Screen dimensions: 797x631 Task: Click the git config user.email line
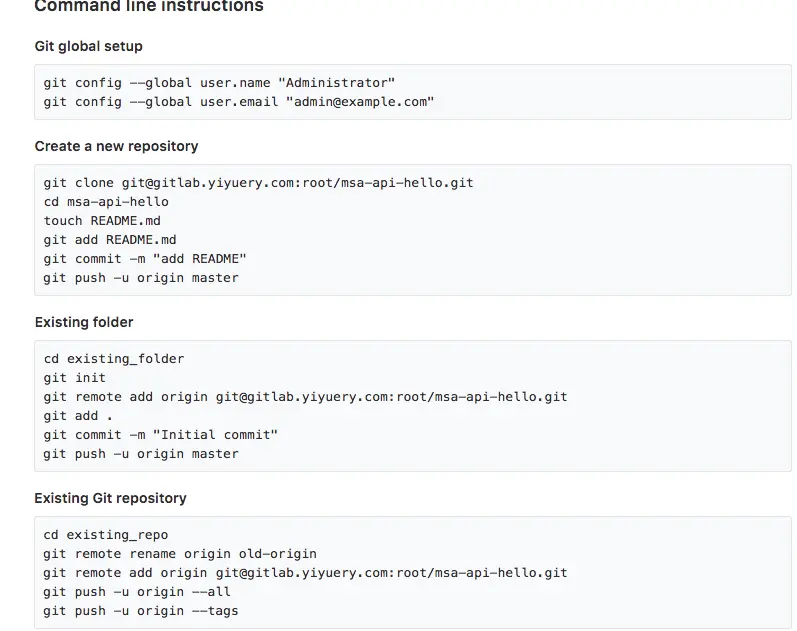point(239,102)
